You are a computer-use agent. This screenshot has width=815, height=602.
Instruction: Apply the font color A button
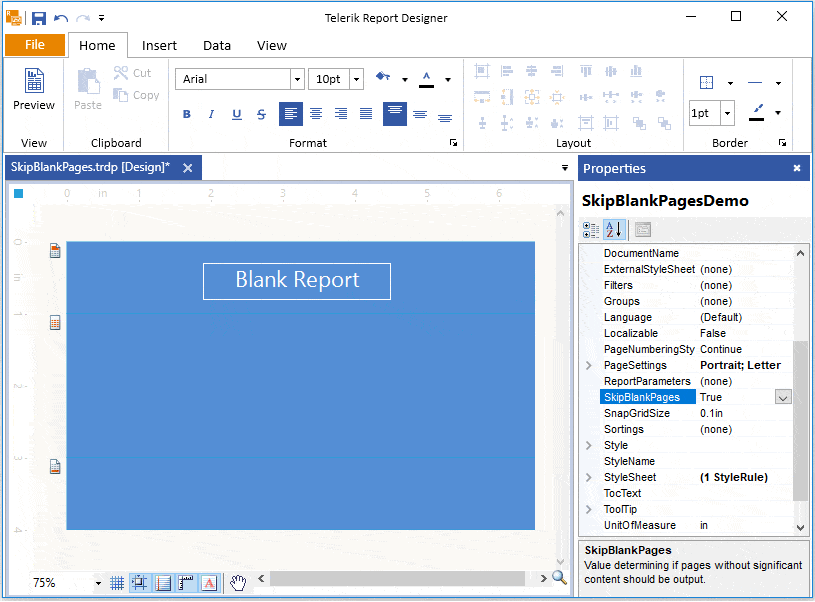(x=426, y=79)
